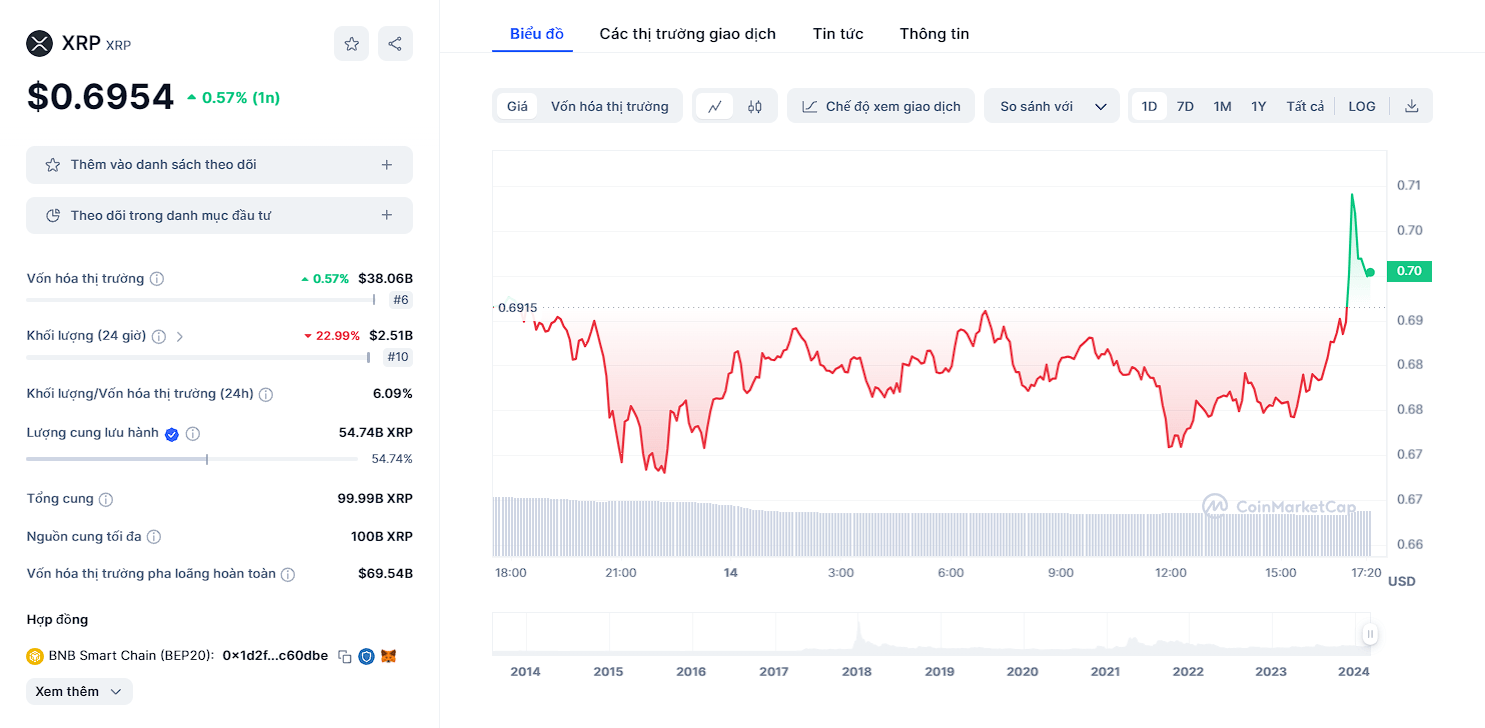Select the candlestick chart type icon
1485x728 pixels.
[x=755, y=106]
